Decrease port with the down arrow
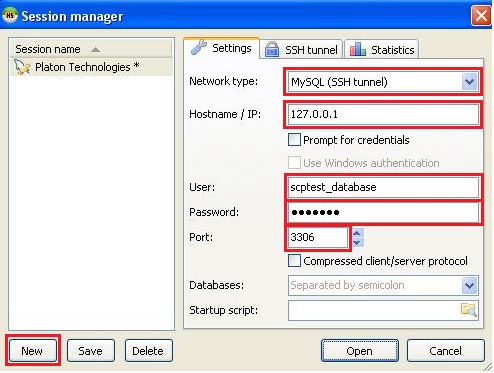Screen dimensions: 494x373 click(357, 242)
